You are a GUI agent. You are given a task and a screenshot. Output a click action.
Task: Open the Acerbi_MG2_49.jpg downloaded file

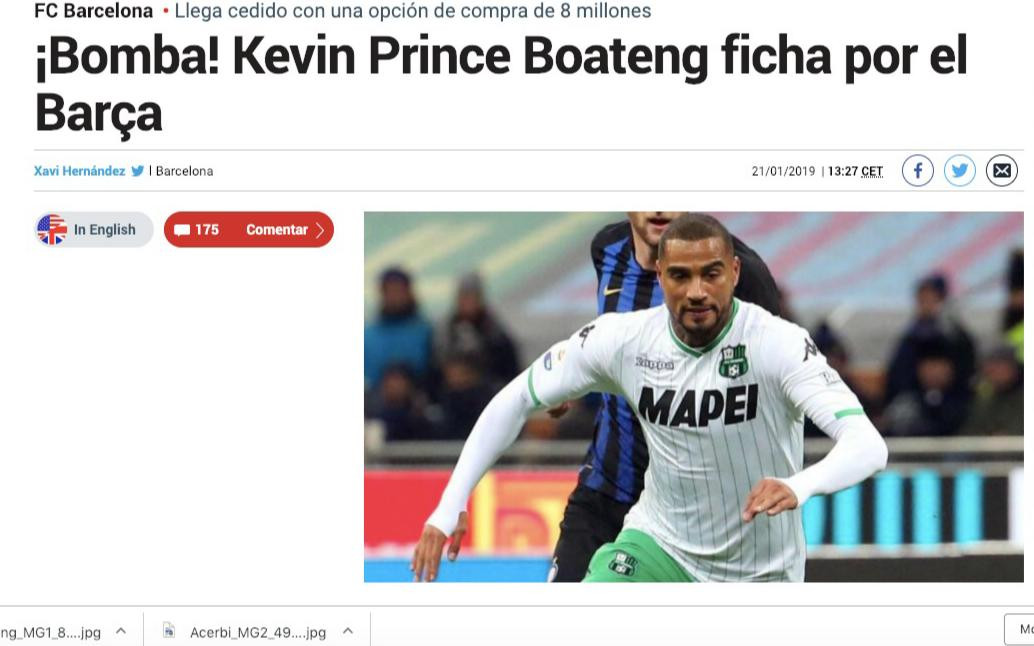click(258, 632)
